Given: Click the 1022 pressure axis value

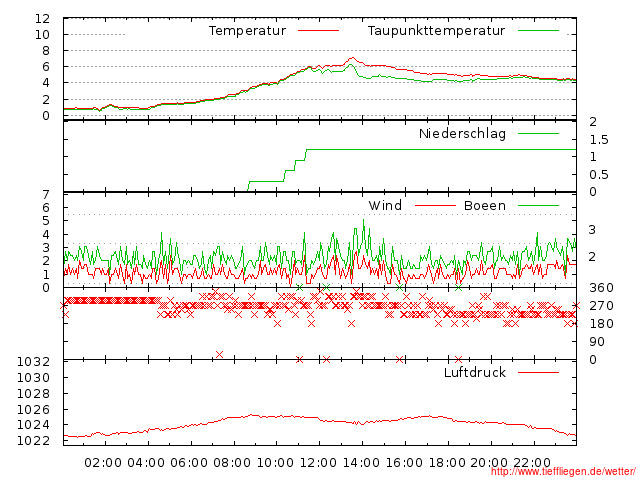Looking at the screenshot, I should pos(33,441).
